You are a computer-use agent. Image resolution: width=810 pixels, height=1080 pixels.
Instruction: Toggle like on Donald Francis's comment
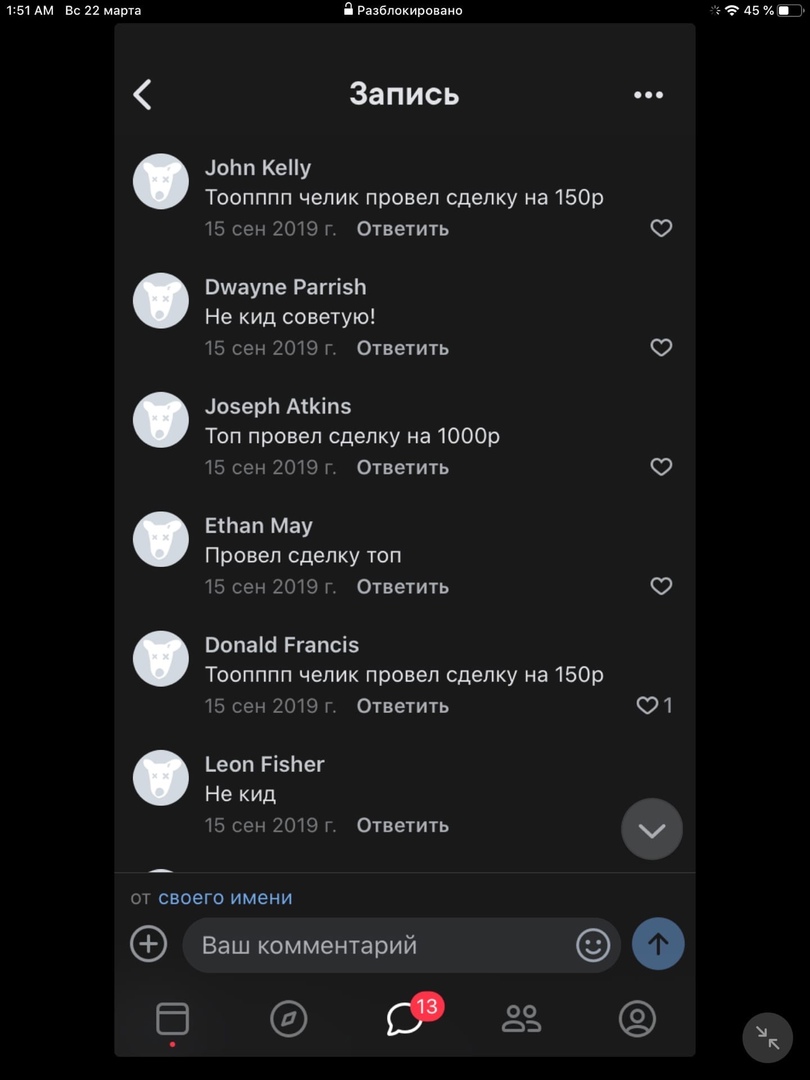648,705
